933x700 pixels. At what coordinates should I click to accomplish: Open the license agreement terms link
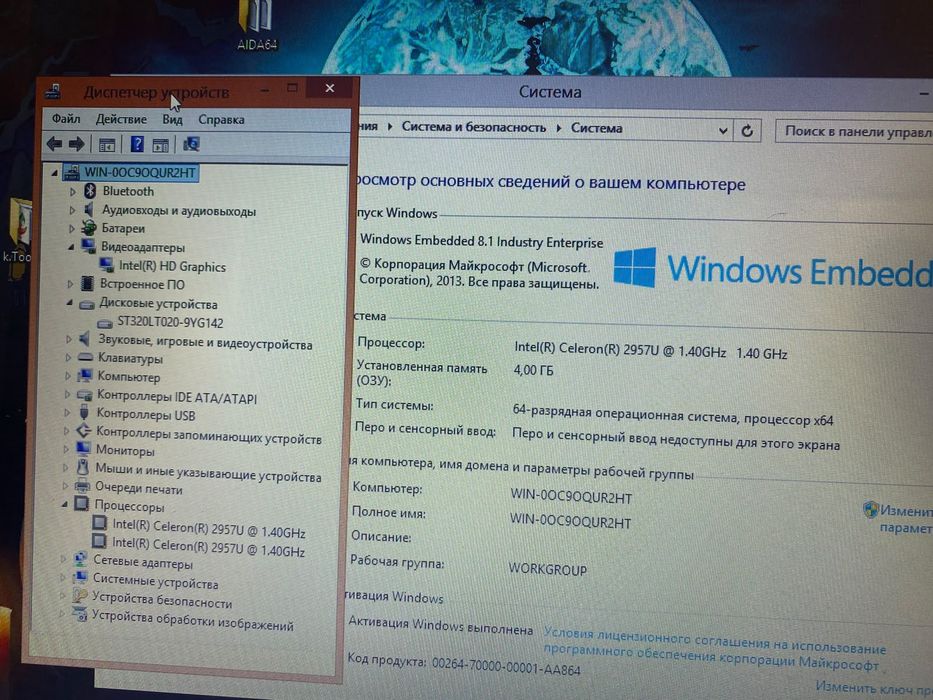714,649
